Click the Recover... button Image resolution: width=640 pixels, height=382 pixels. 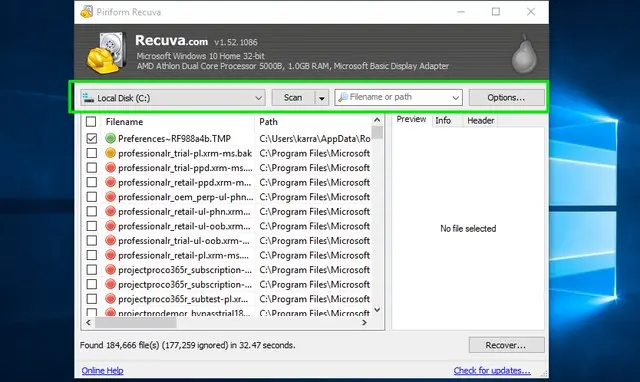[x=506, y=345]
